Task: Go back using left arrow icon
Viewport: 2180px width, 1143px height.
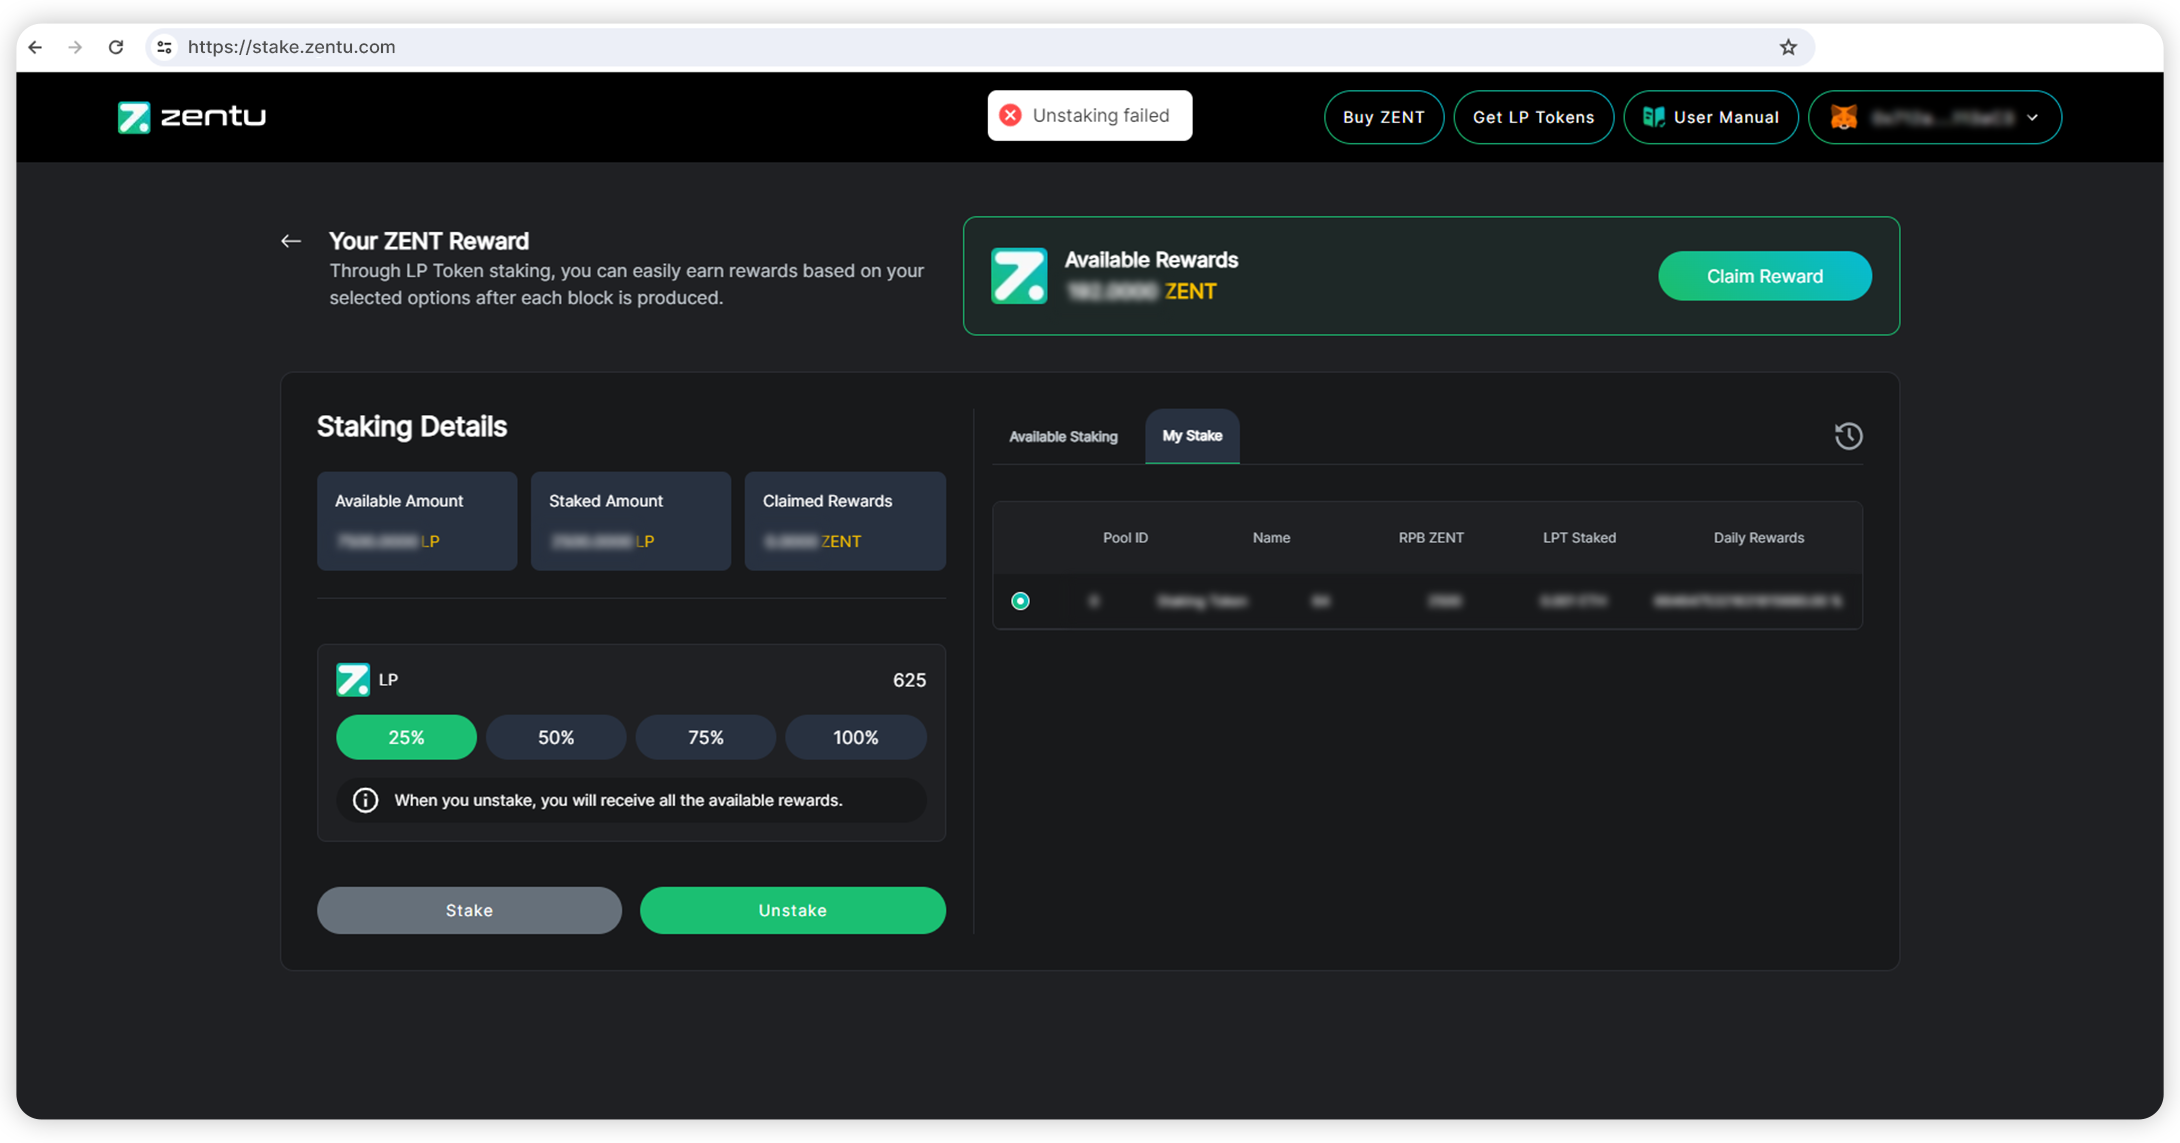Action: (291, 241)
